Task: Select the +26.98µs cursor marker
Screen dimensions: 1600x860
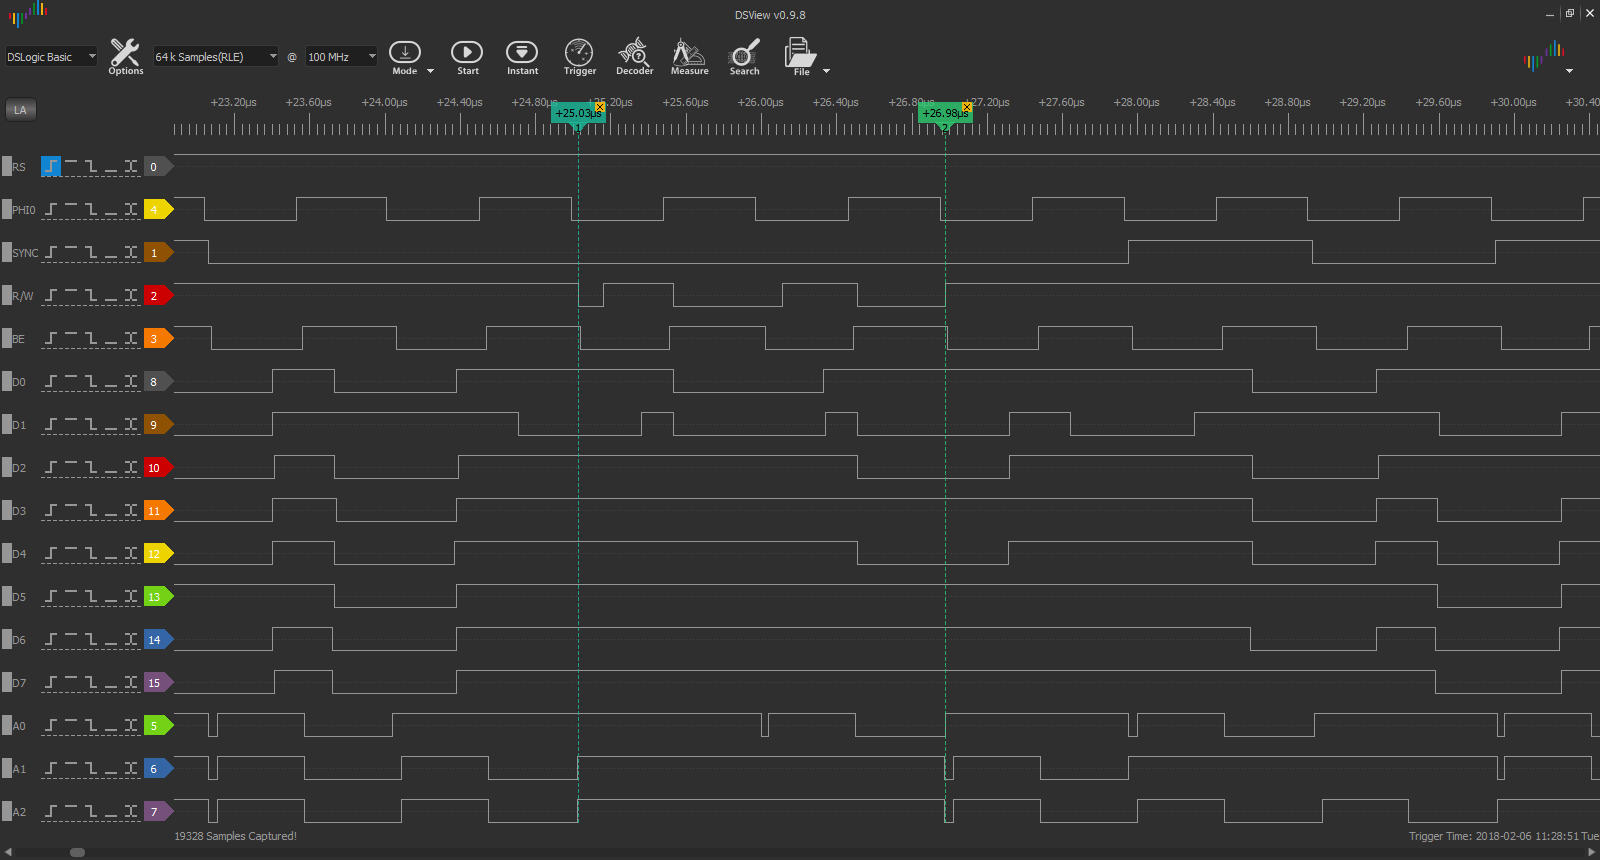Action: (x=943, y=114)
